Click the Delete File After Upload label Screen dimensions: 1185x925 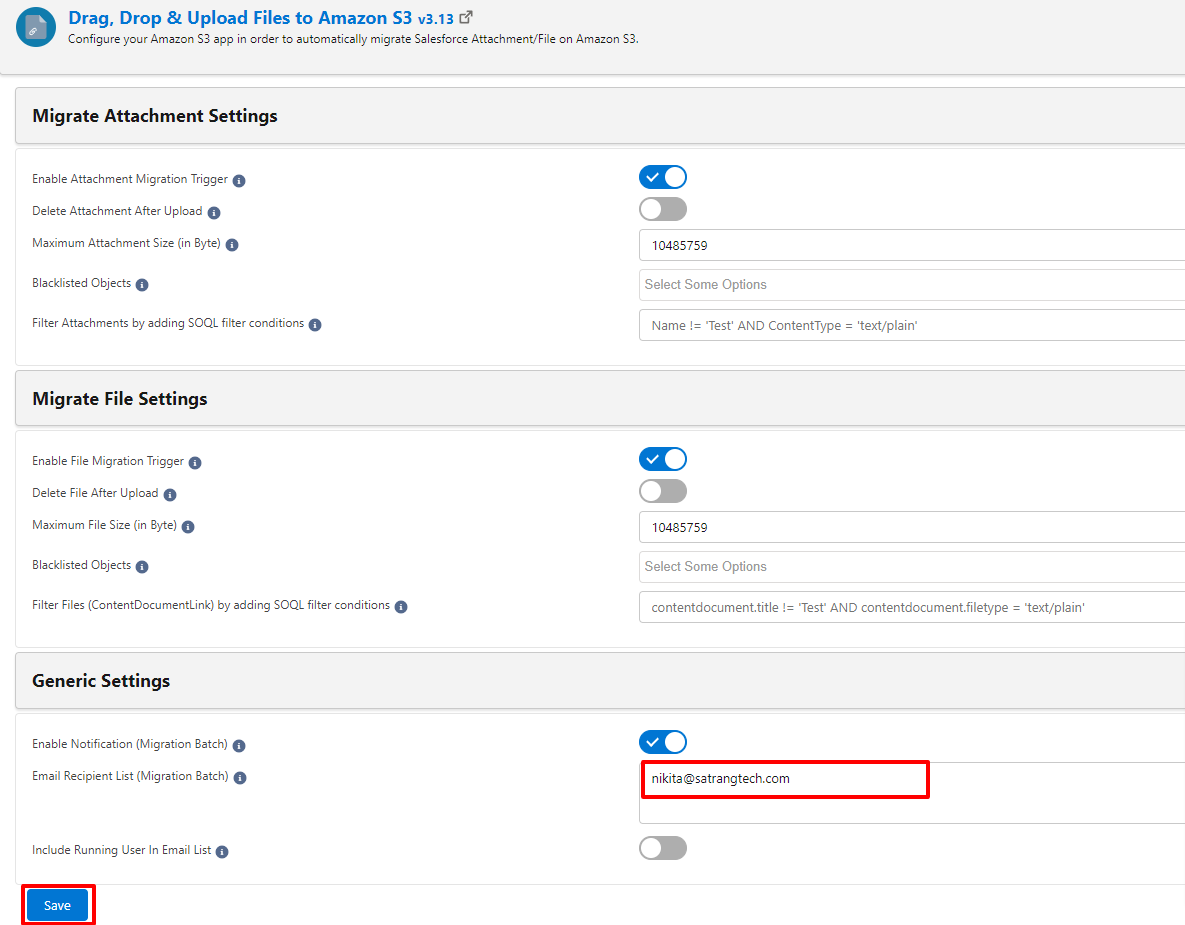pyautogui.click(x=95, y=493)
